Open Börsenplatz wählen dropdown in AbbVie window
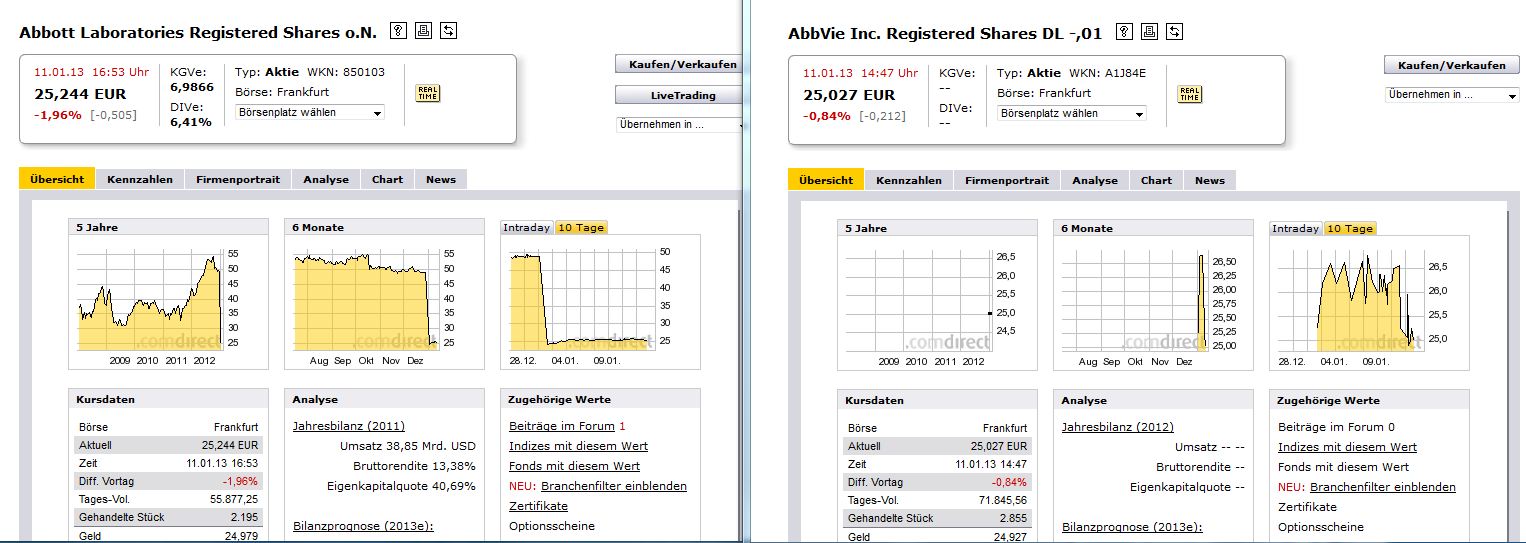 1071,113
